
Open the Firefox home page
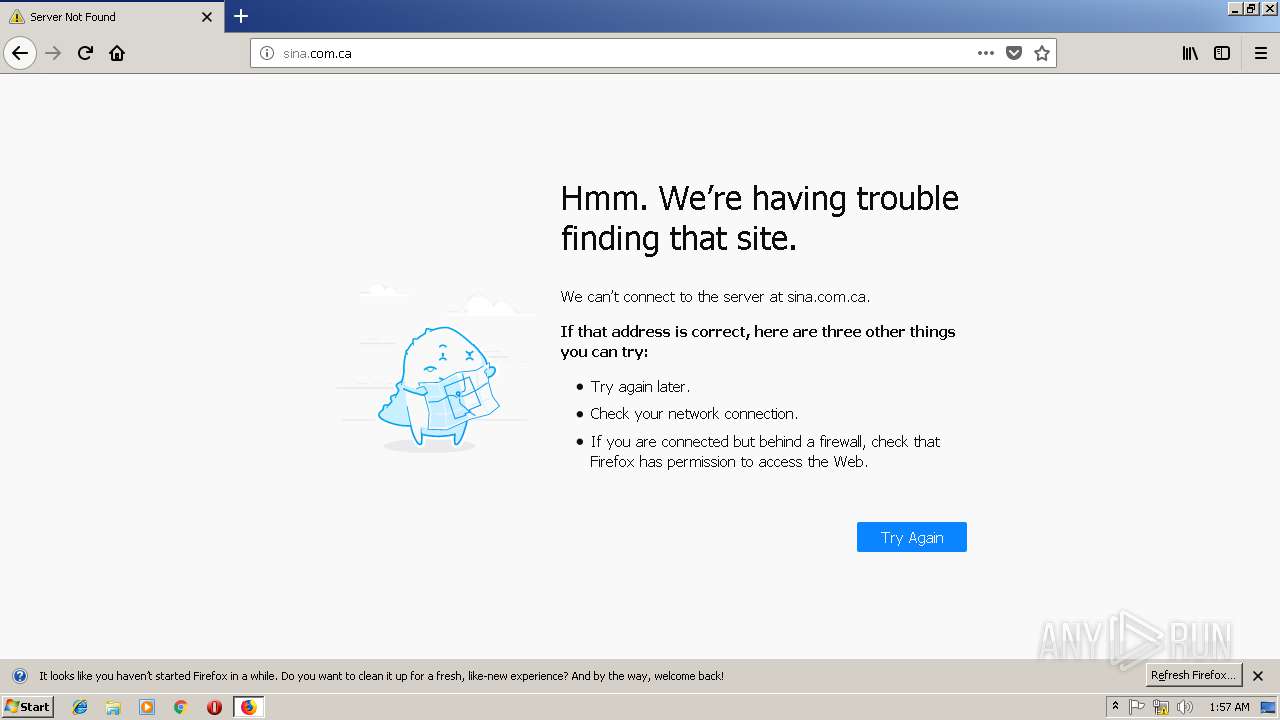tap(117, 53)
